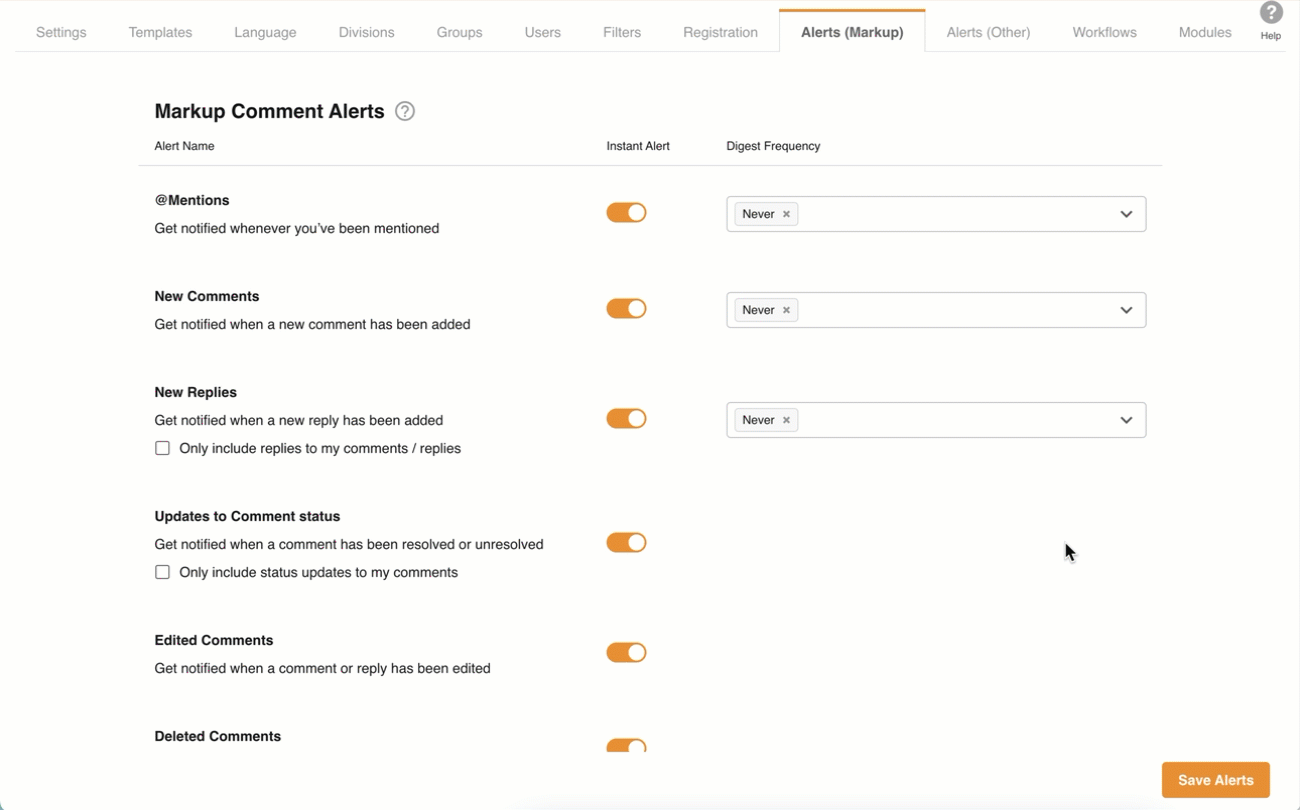Click the Markup Comment Alerts info icon
The height and width of the screenshot is (810, 1300).
point(405,111)
